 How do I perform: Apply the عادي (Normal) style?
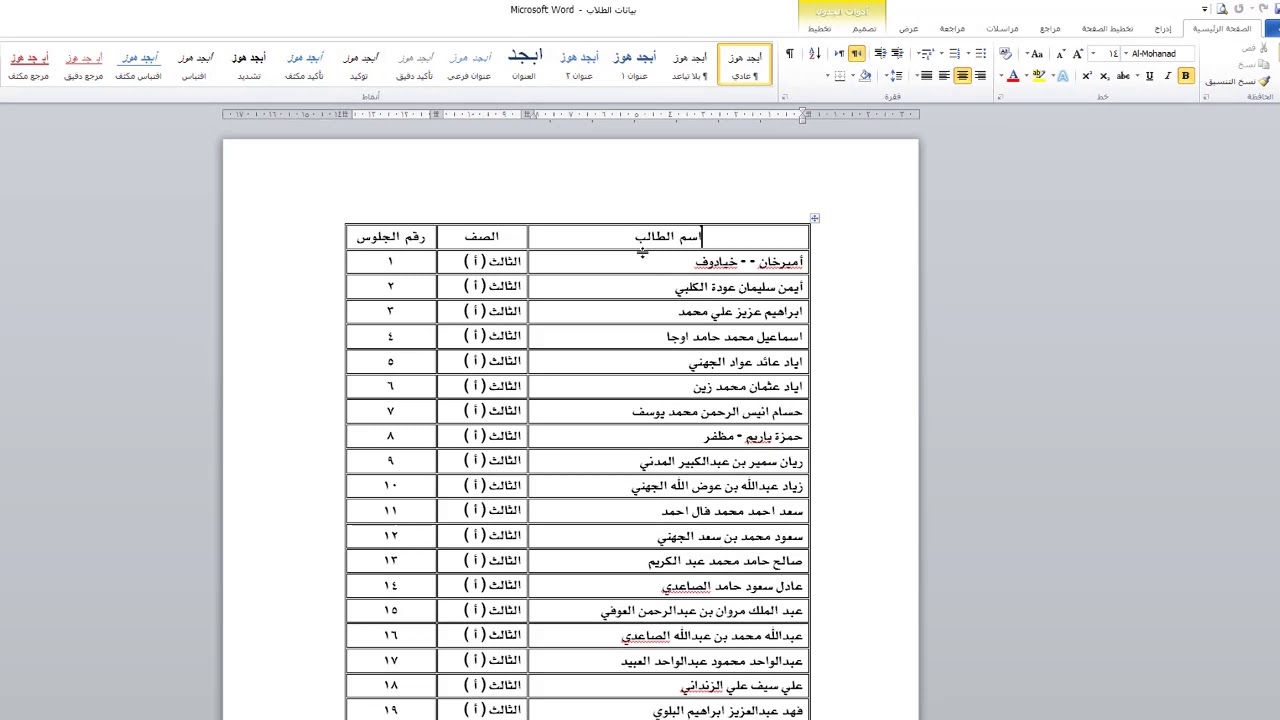click(x=745, y=66)
